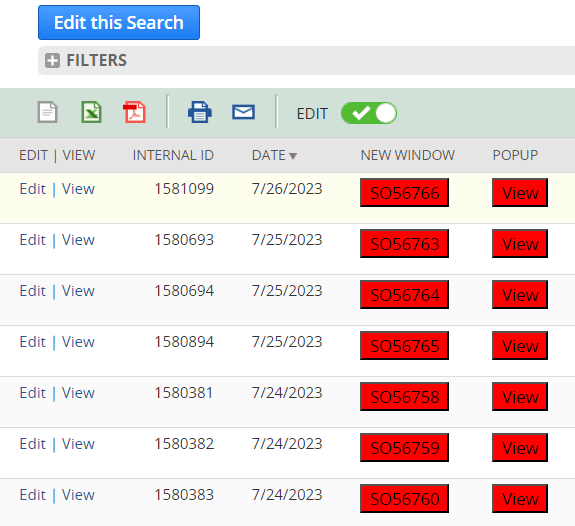Open SO56766 in a new window

(404, 193)
